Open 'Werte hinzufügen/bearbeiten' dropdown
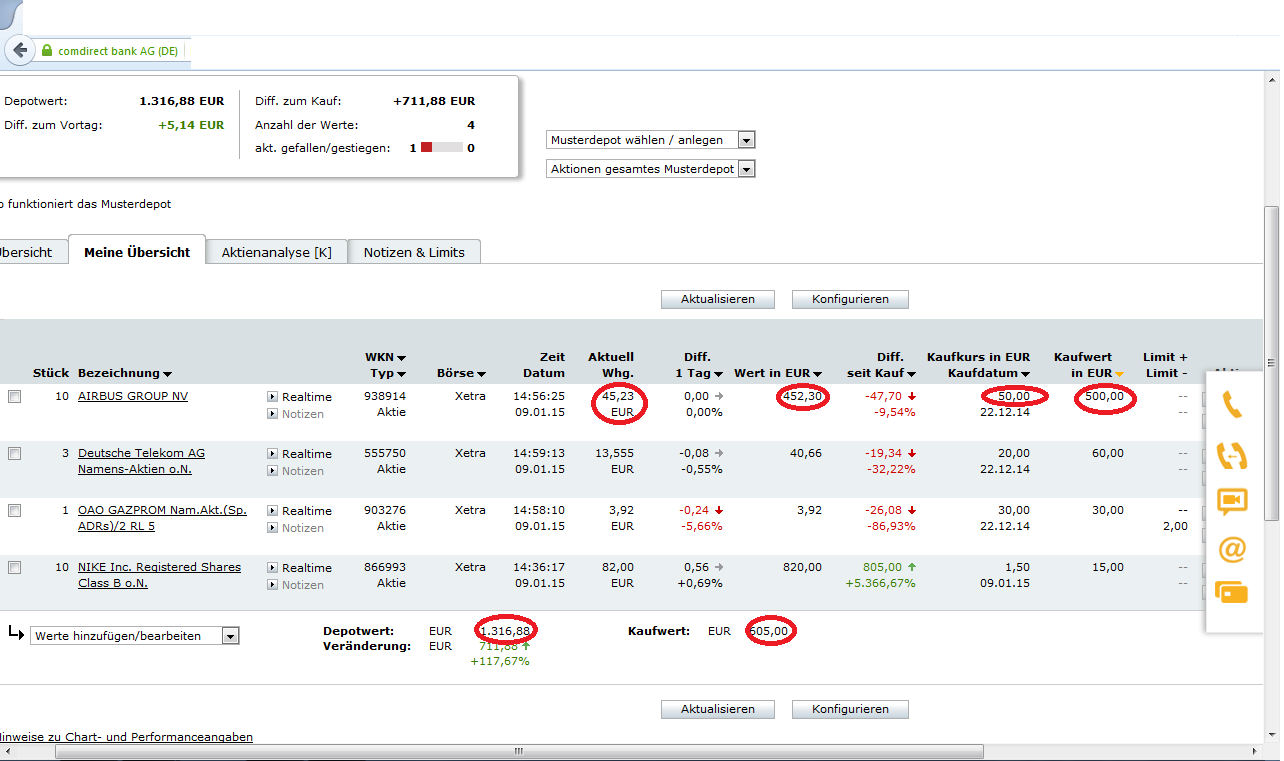This screenshot has height=761, width=1284. 135,636
